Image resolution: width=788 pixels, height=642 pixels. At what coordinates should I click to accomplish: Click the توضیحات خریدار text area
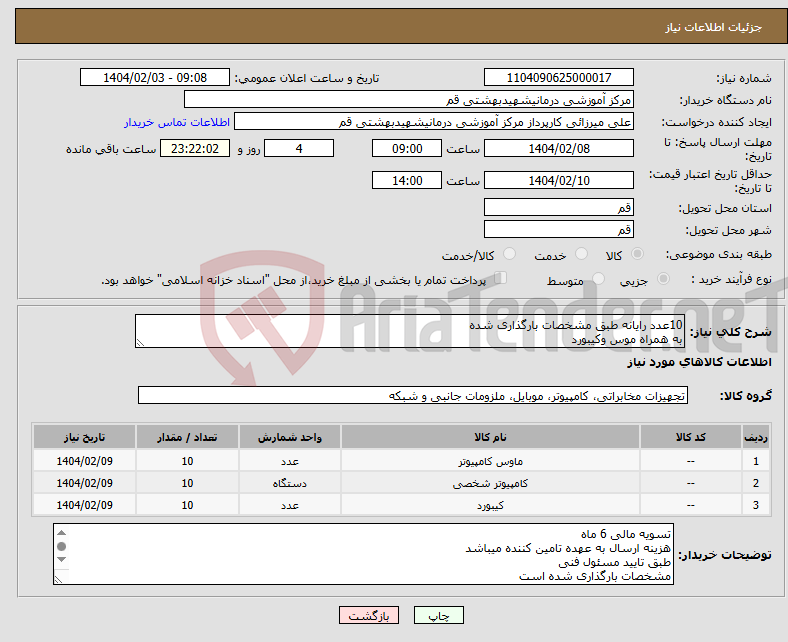[363, 554]
